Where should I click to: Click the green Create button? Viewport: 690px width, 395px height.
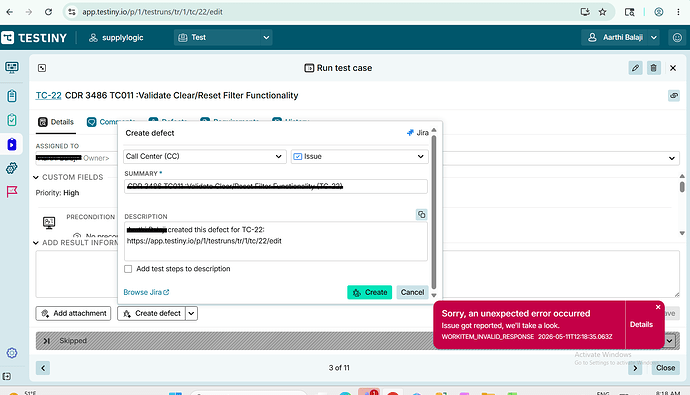pyautogui.click(x=370, y=292)
